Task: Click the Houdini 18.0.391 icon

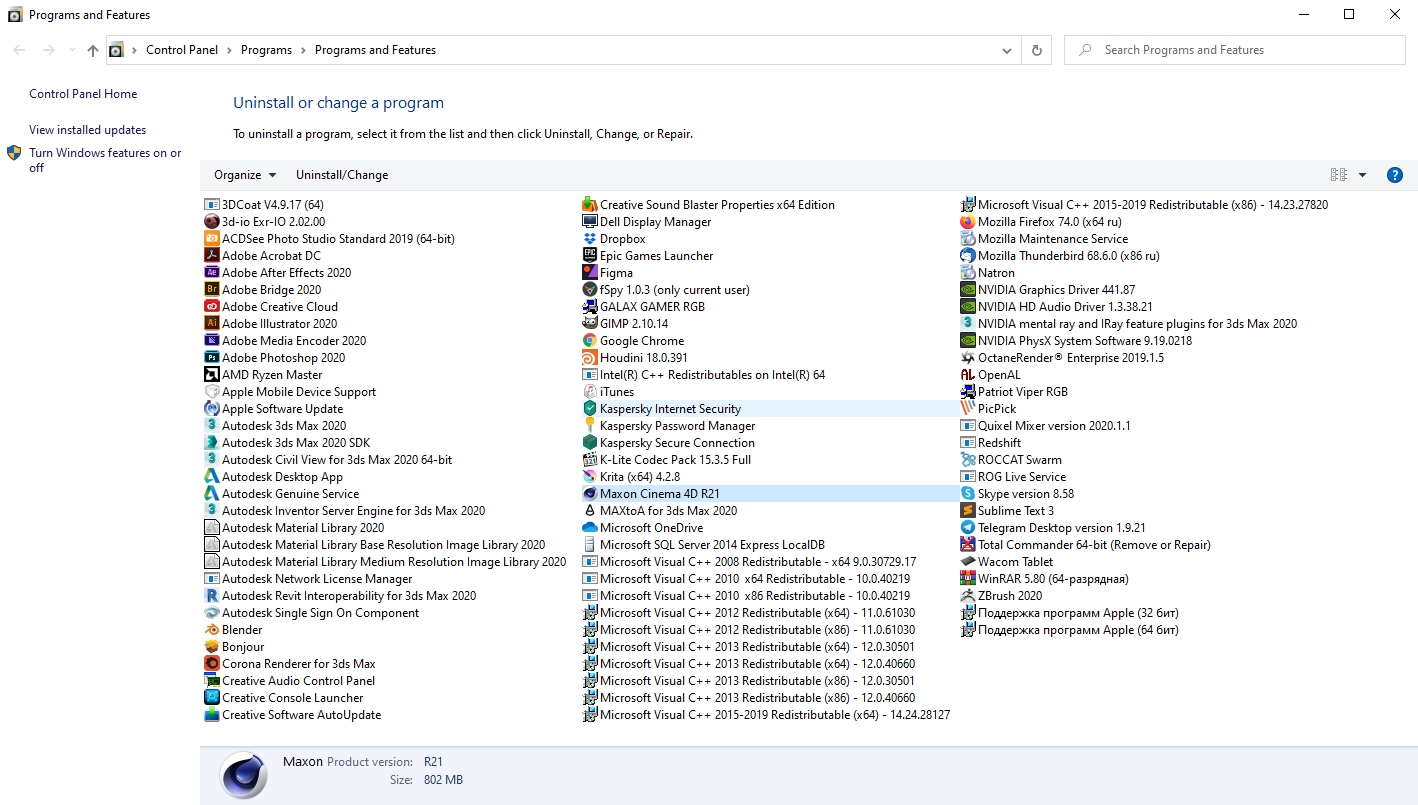Action: pyautogui.click(x=589, y=358)
